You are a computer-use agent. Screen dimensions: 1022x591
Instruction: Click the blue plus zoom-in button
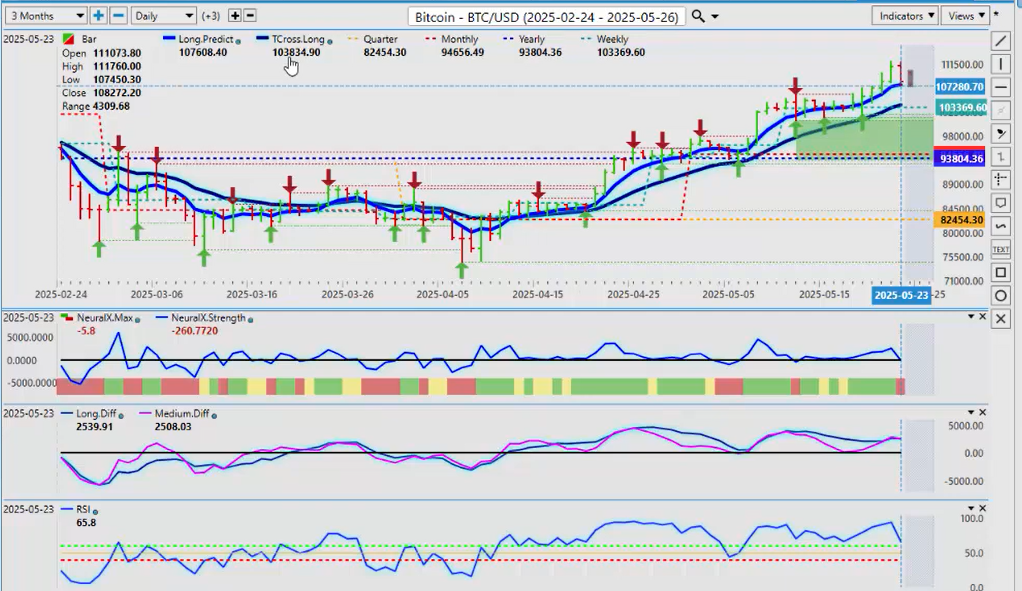[98, 16]
